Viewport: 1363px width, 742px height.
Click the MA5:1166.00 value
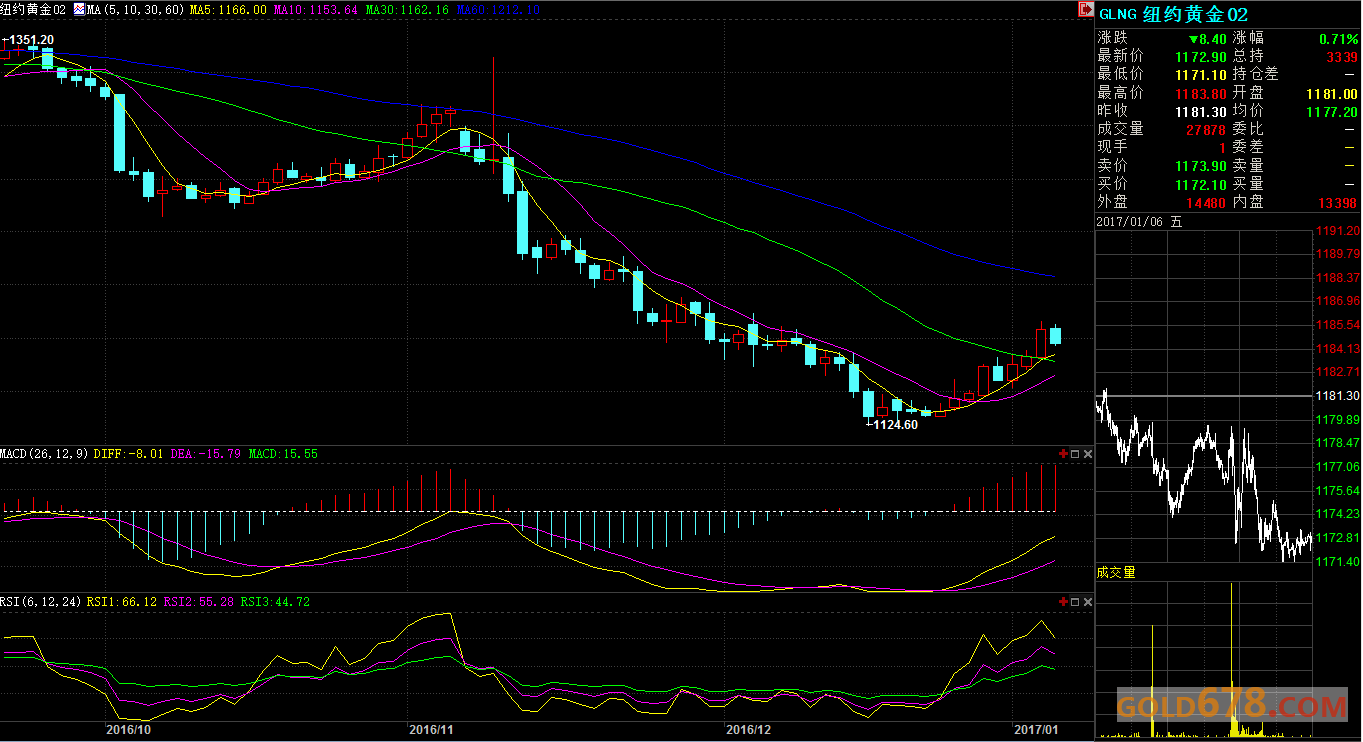[228, 9]
